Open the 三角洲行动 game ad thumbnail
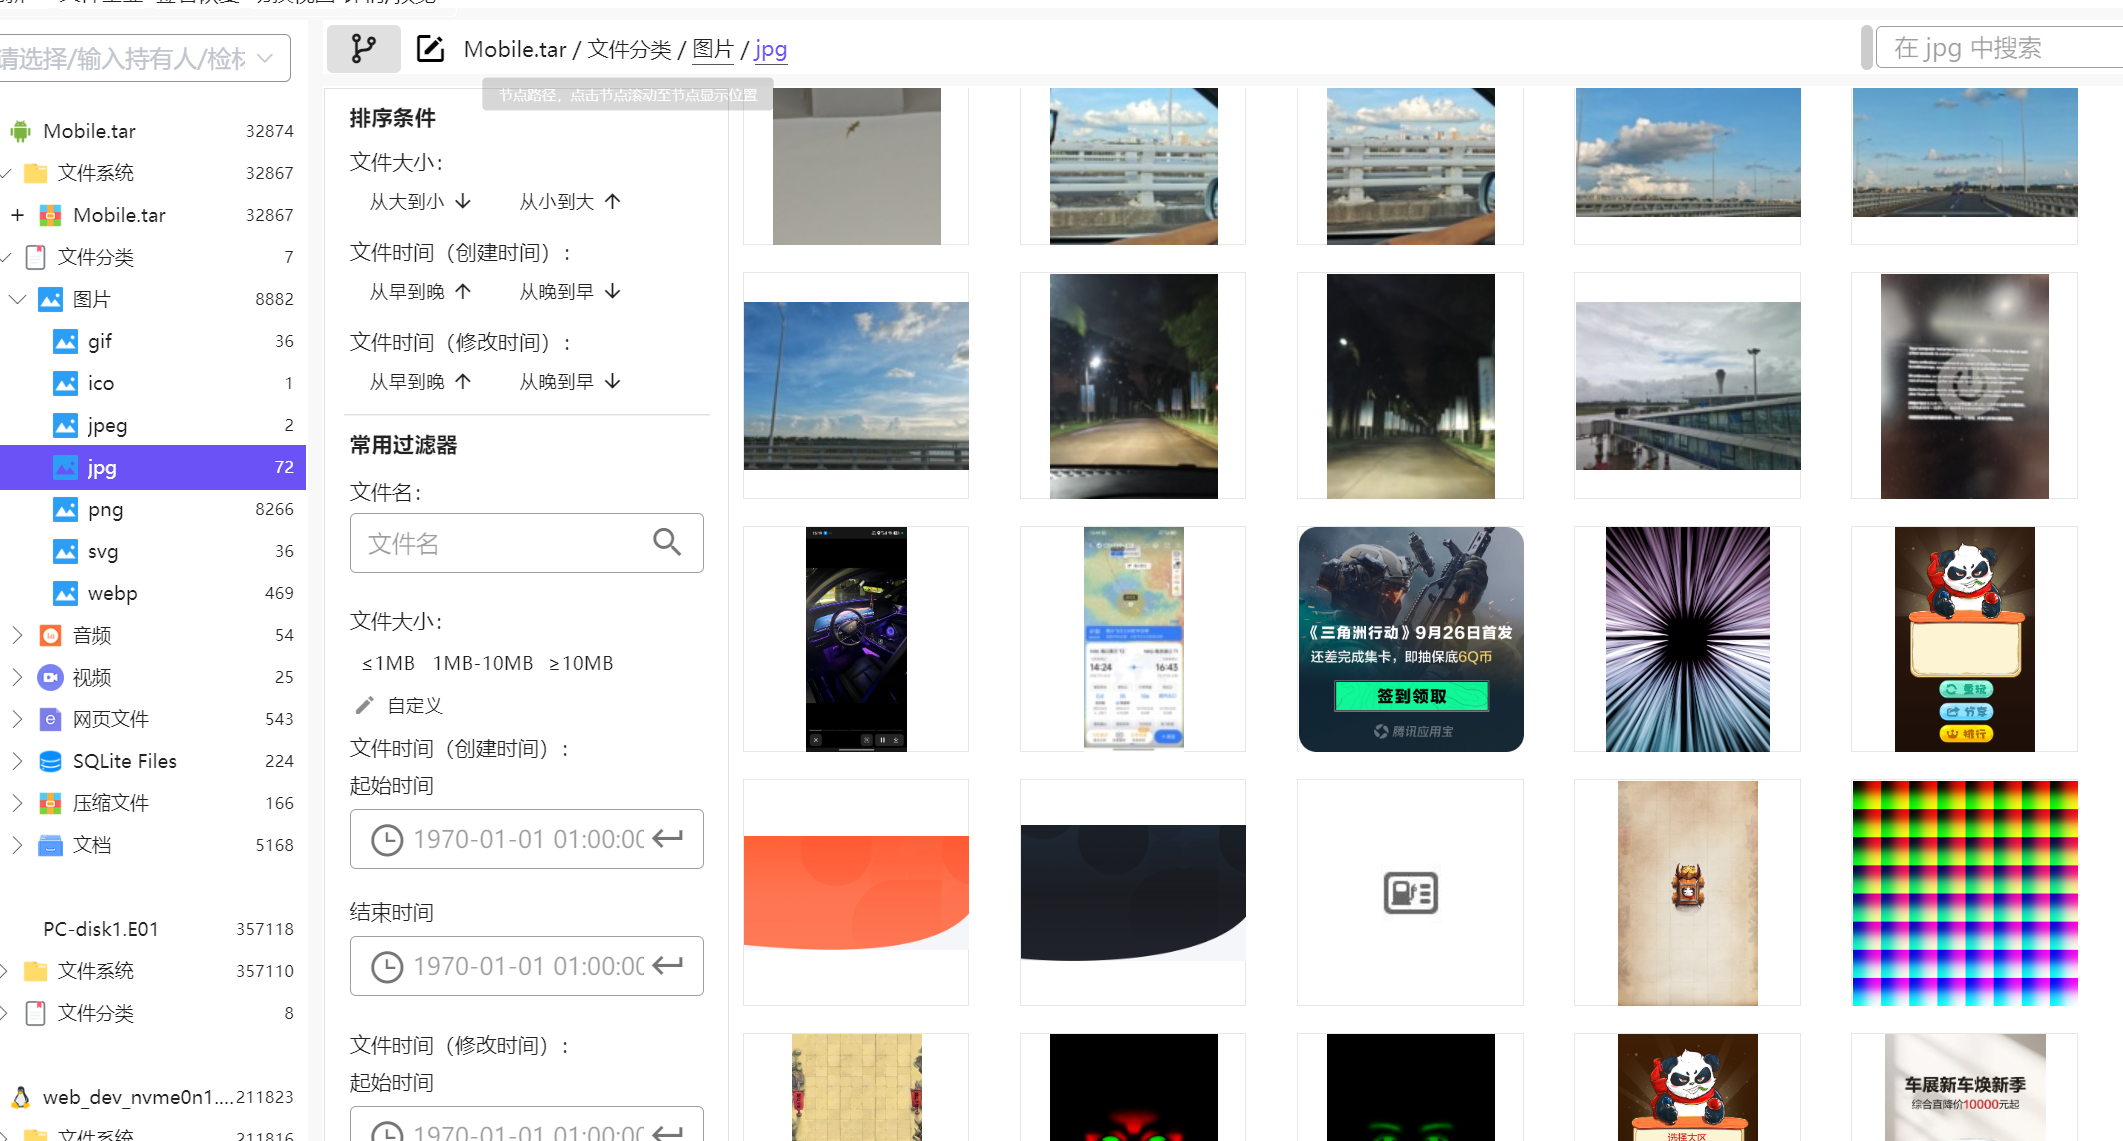 (x=1411, y=639)
